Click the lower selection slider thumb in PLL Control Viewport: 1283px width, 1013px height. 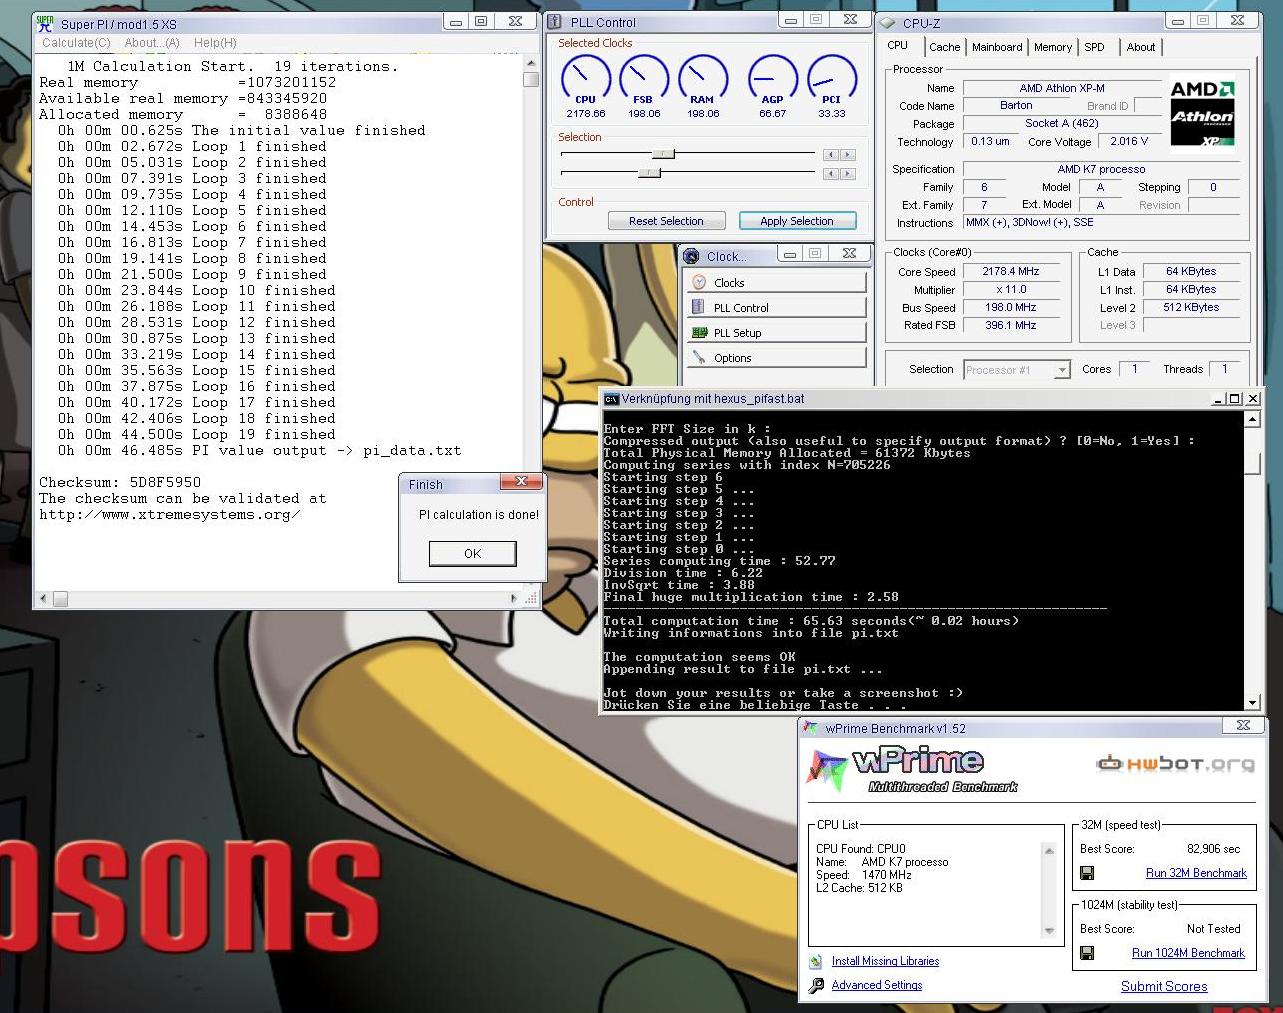pyautogui.click(x=649, y=173)
